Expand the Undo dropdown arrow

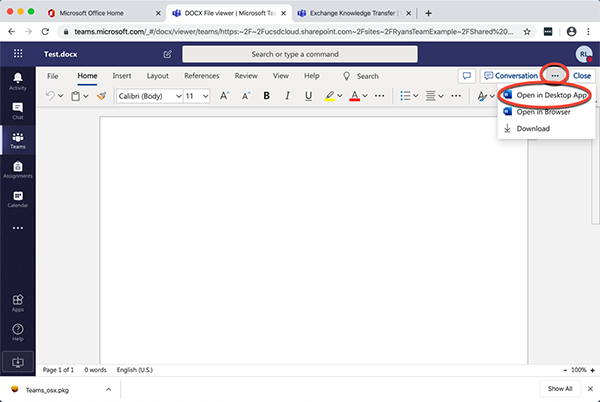(x=61, y=96)
